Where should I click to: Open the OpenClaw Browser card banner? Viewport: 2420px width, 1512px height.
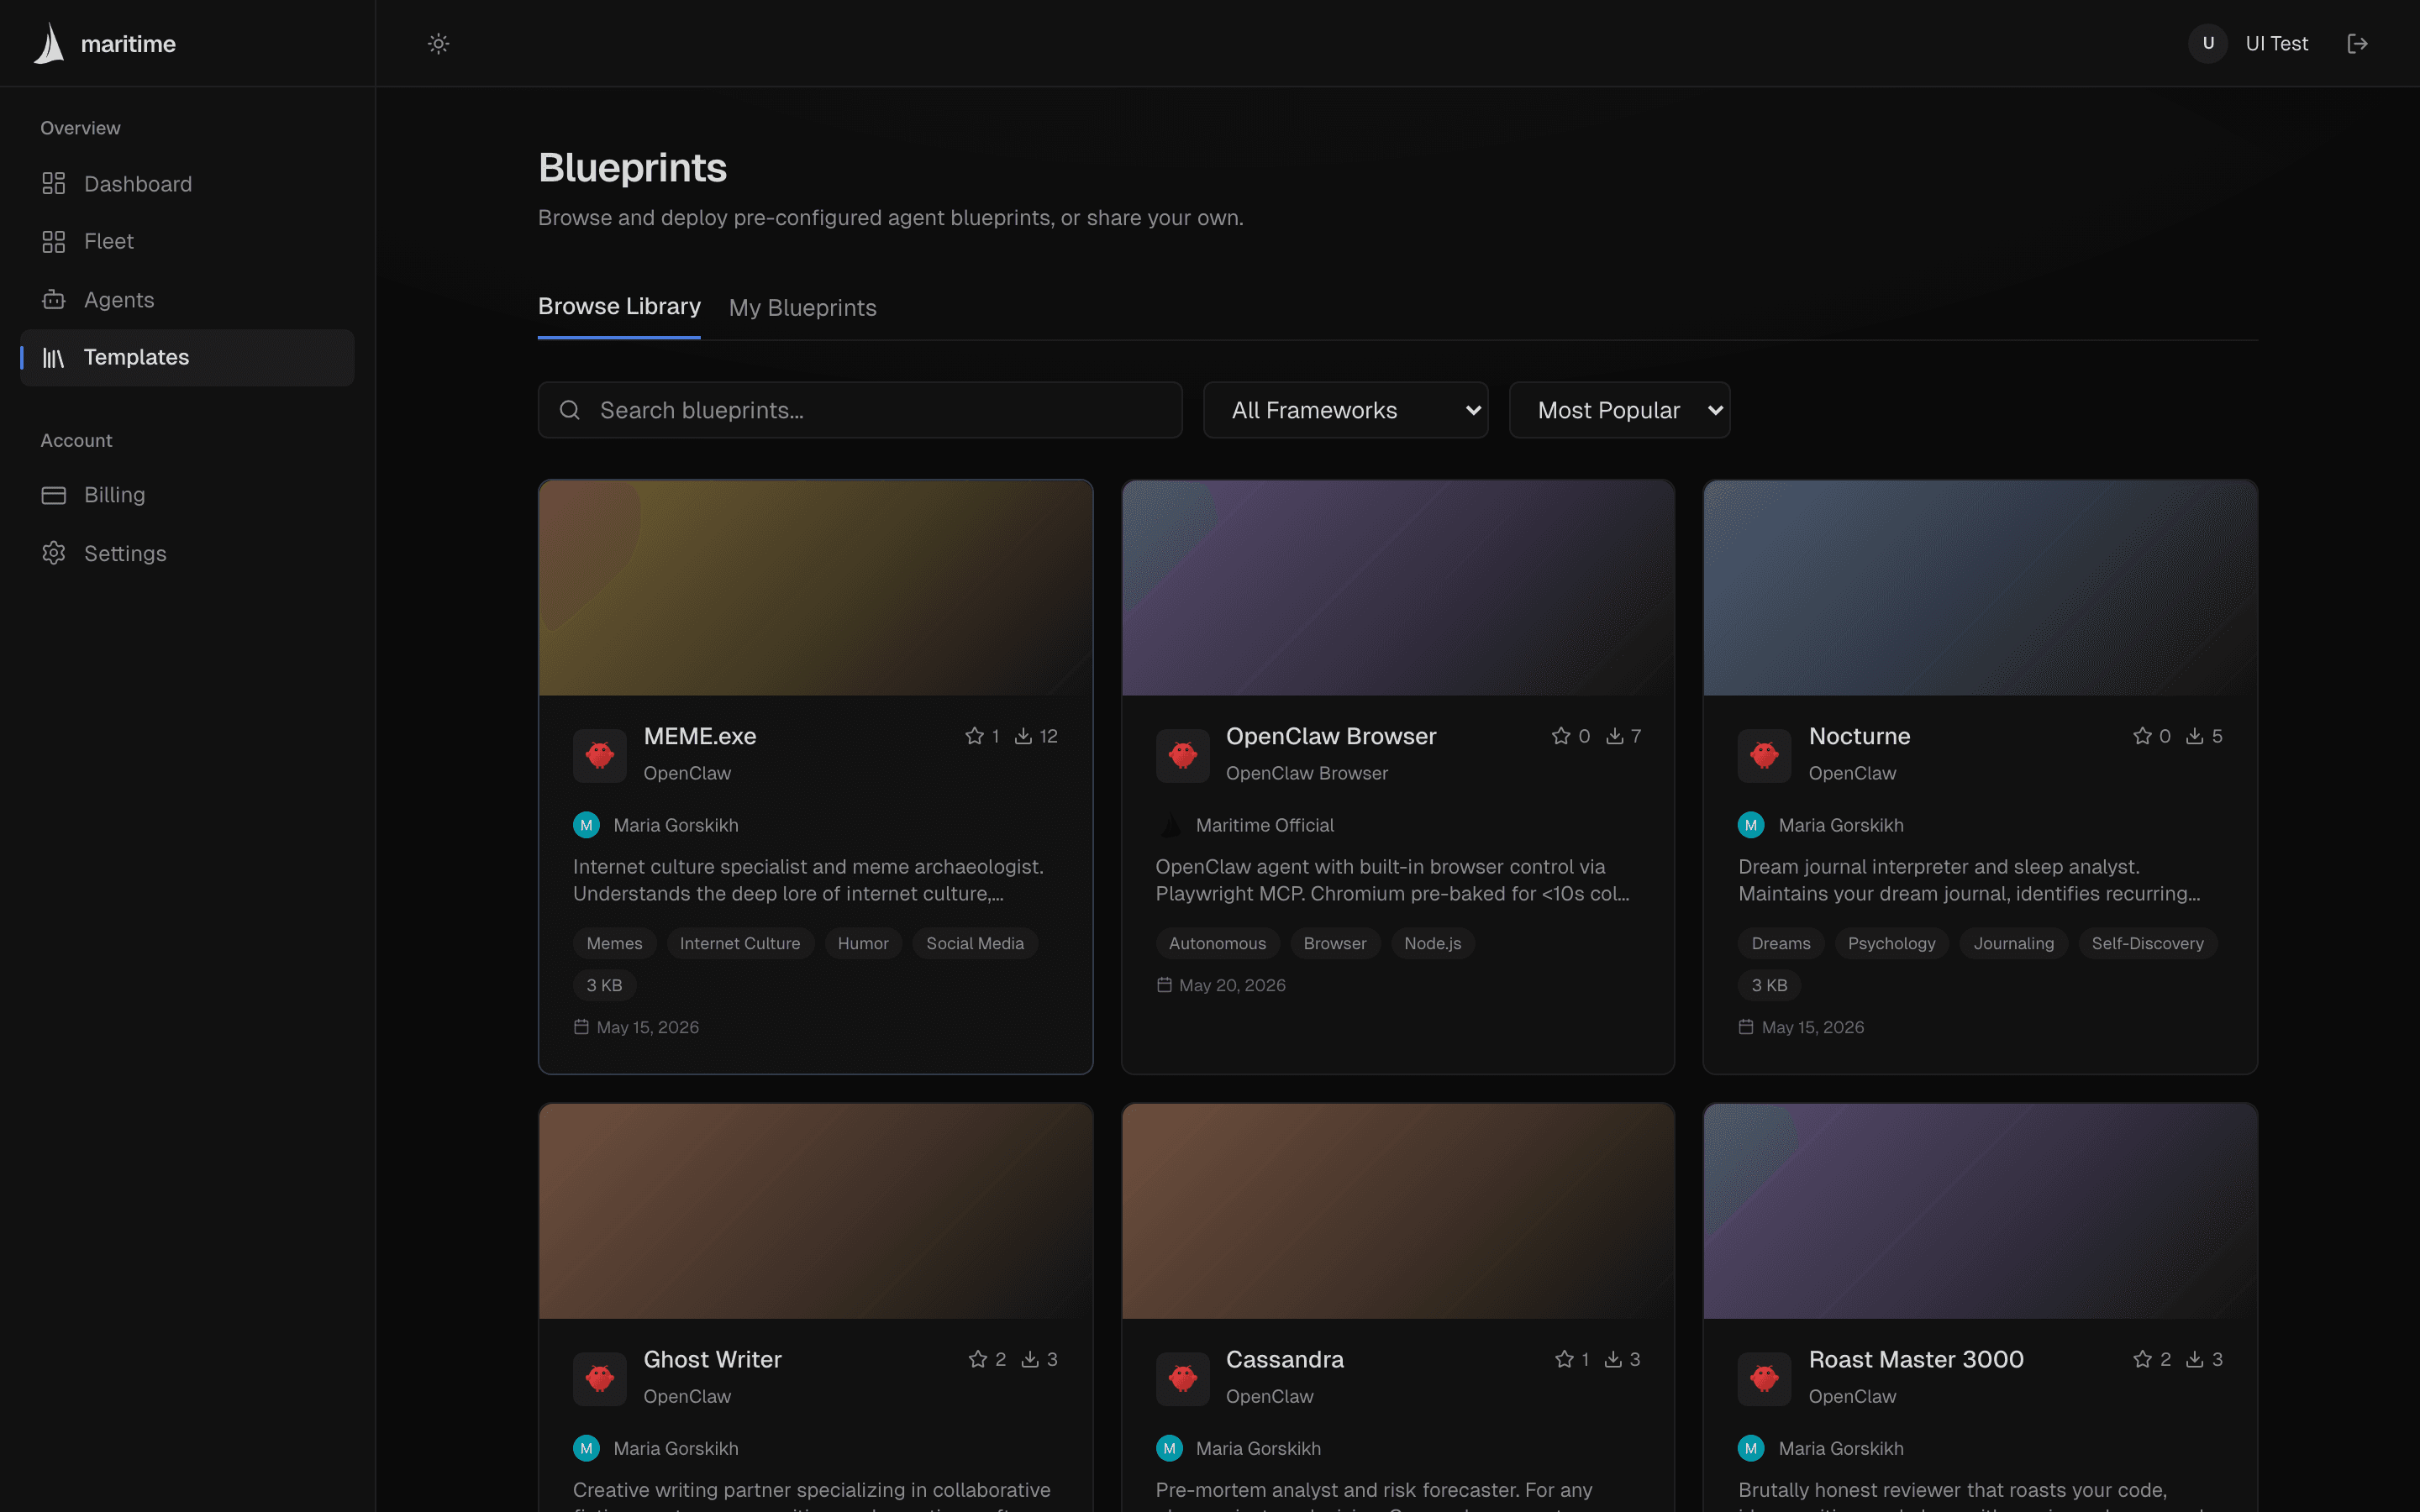[x=1398, y=588]
